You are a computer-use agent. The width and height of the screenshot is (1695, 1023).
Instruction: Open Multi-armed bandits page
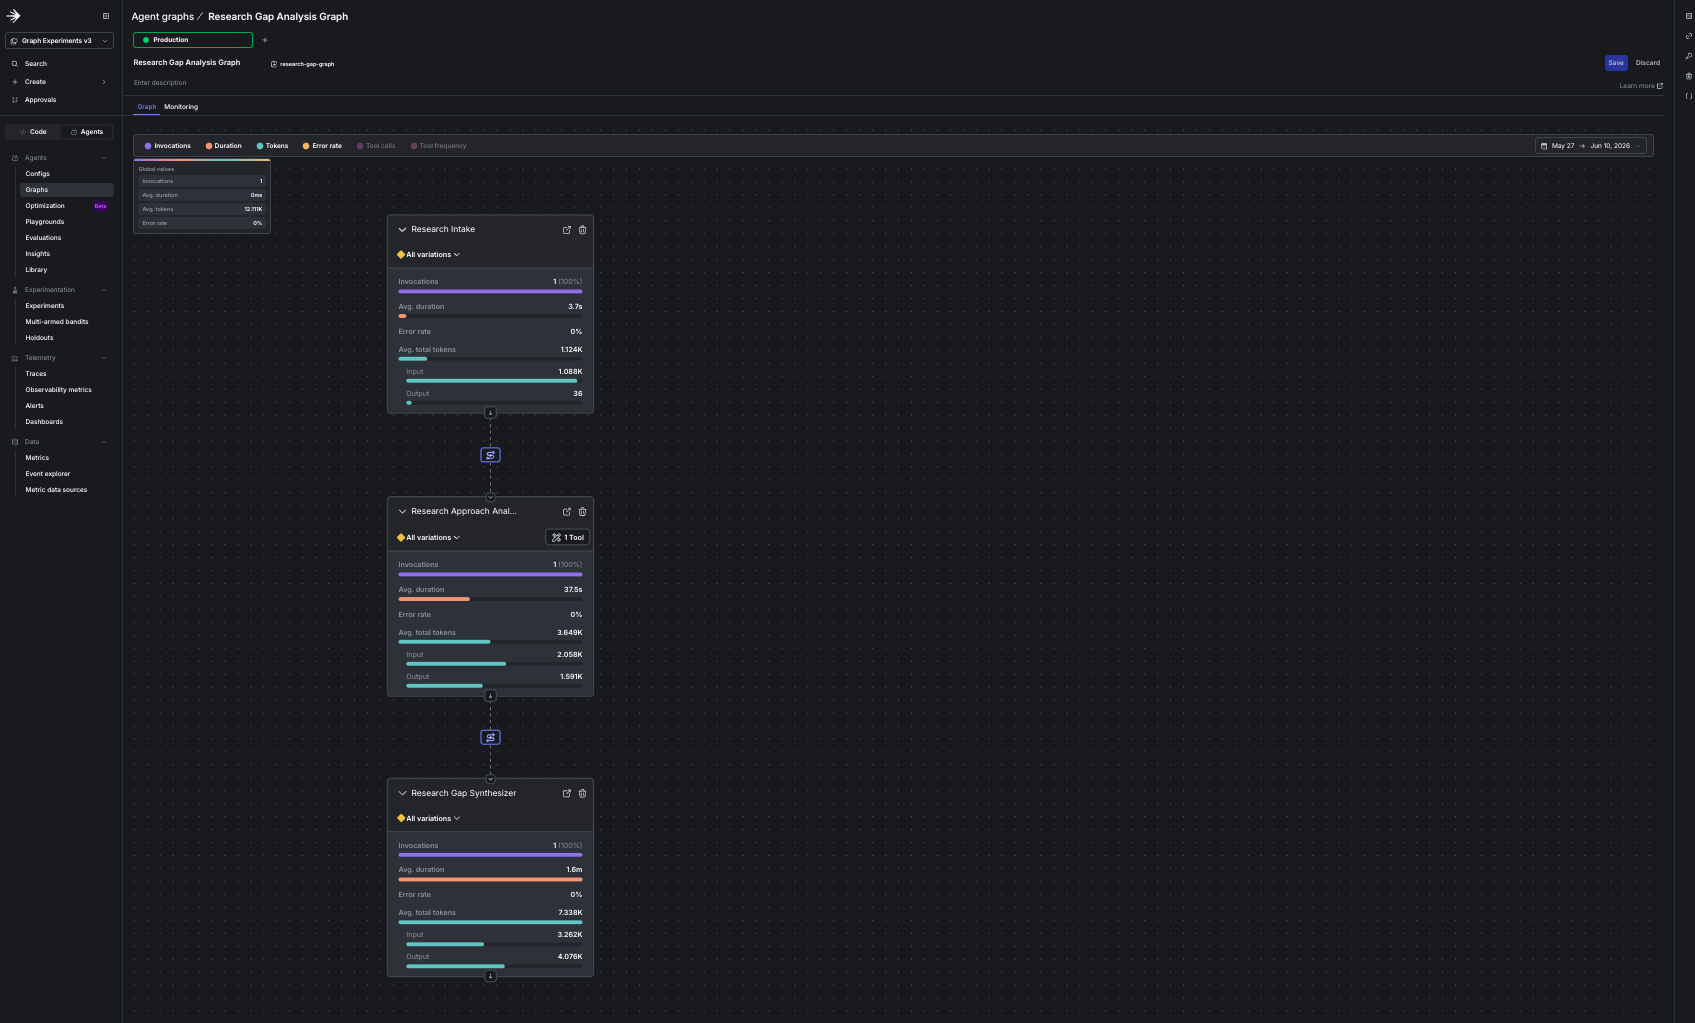tap(57, 322)
